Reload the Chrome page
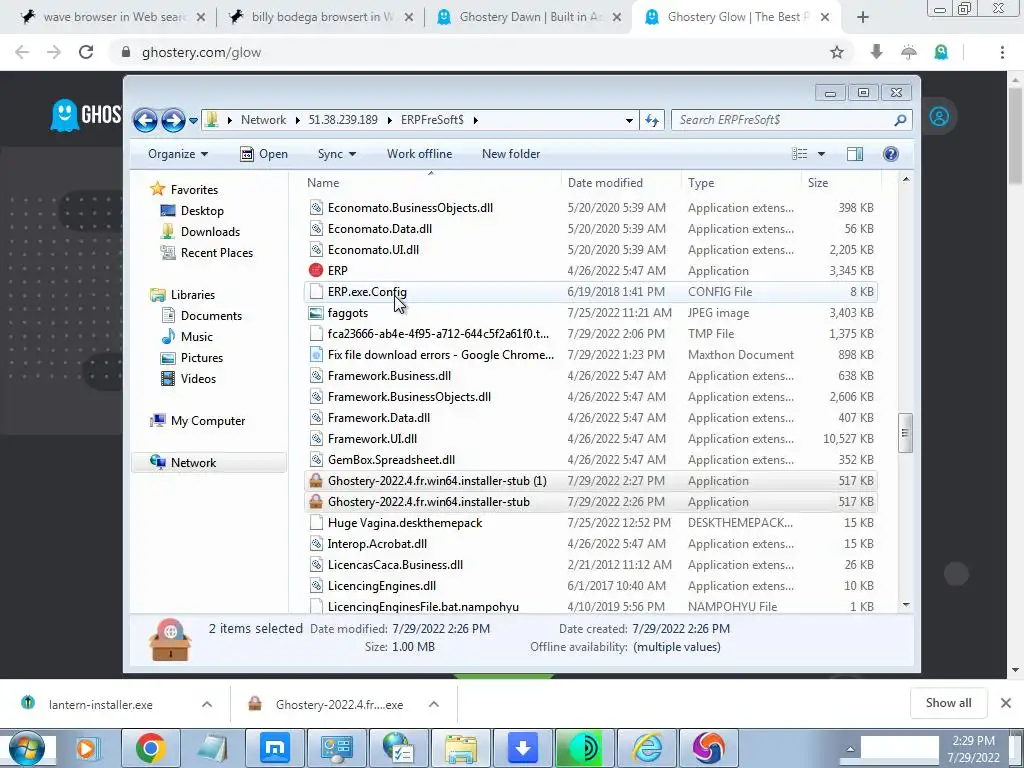 (86, 52)
